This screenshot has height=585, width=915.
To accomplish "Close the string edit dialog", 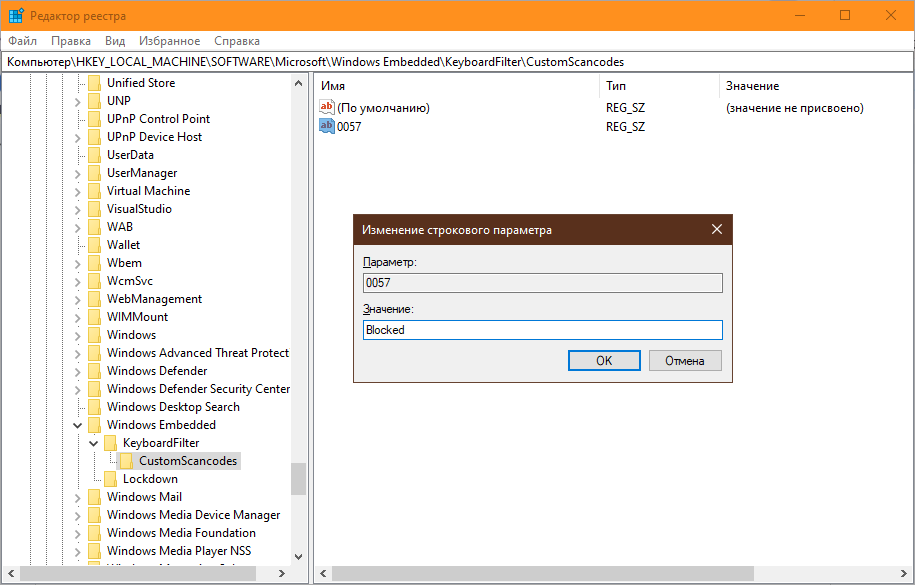I will click(x=717, y=229).
